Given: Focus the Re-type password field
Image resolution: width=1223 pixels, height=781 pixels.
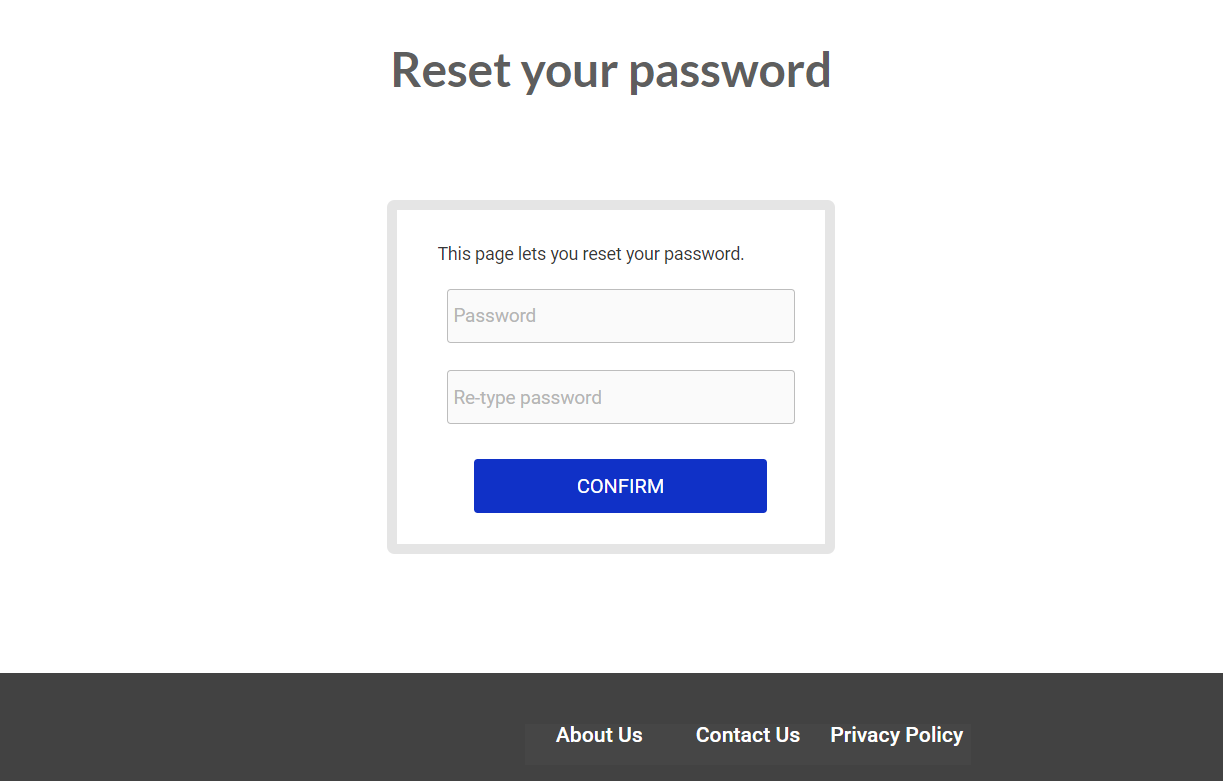Looking at the screenshot, I should 620,397.
